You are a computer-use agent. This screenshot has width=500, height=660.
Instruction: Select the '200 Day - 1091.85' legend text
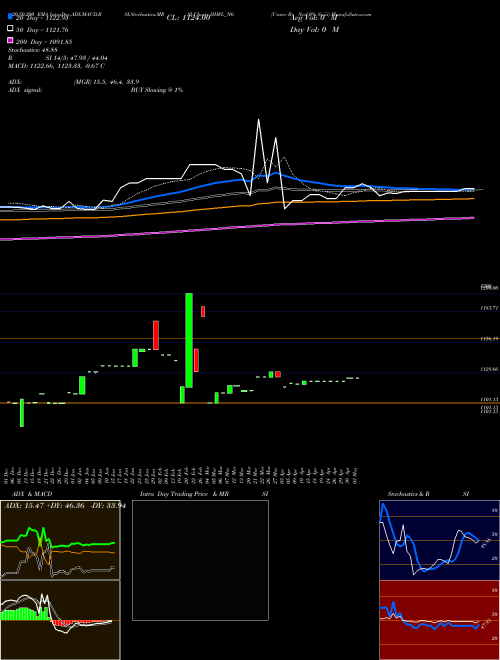click(x=44, y=42)
